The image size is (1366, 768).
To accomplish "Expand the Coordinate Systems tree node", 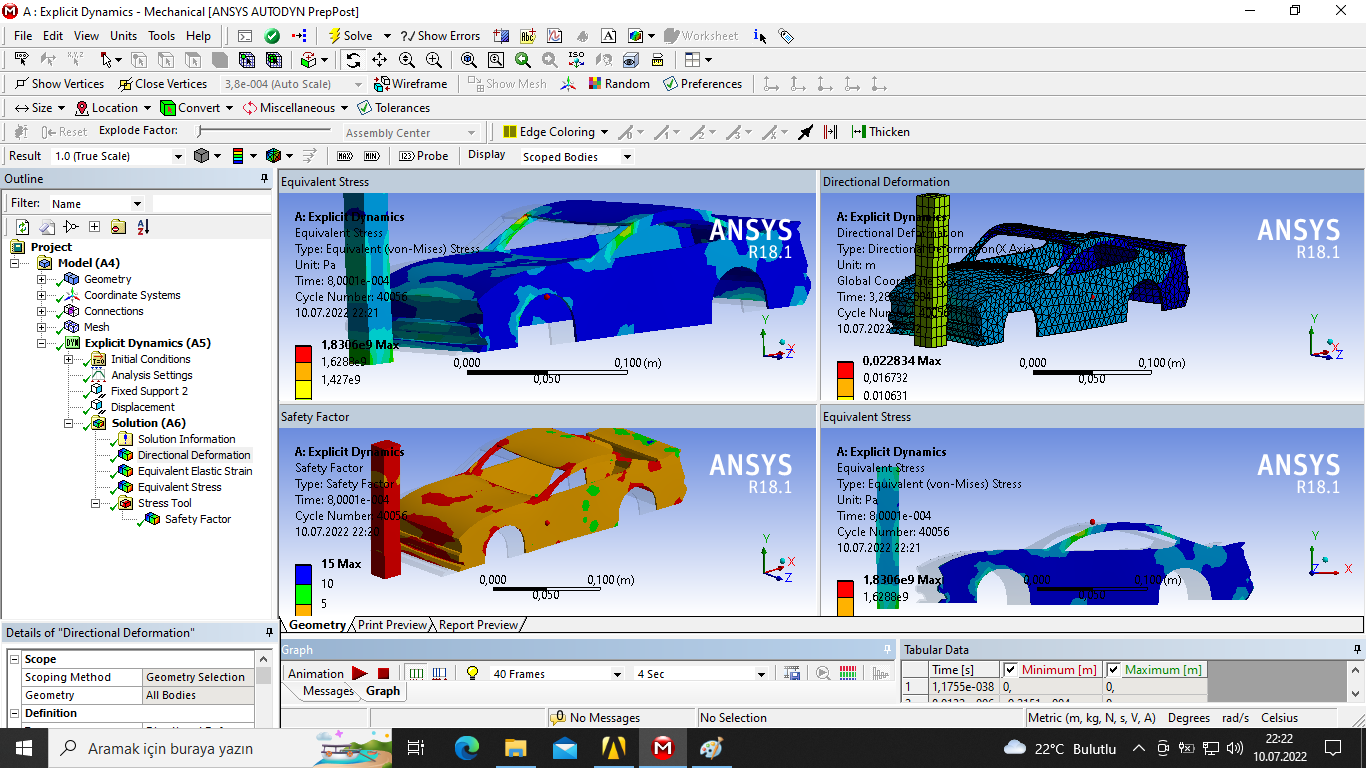I will [x=41, y=295].
